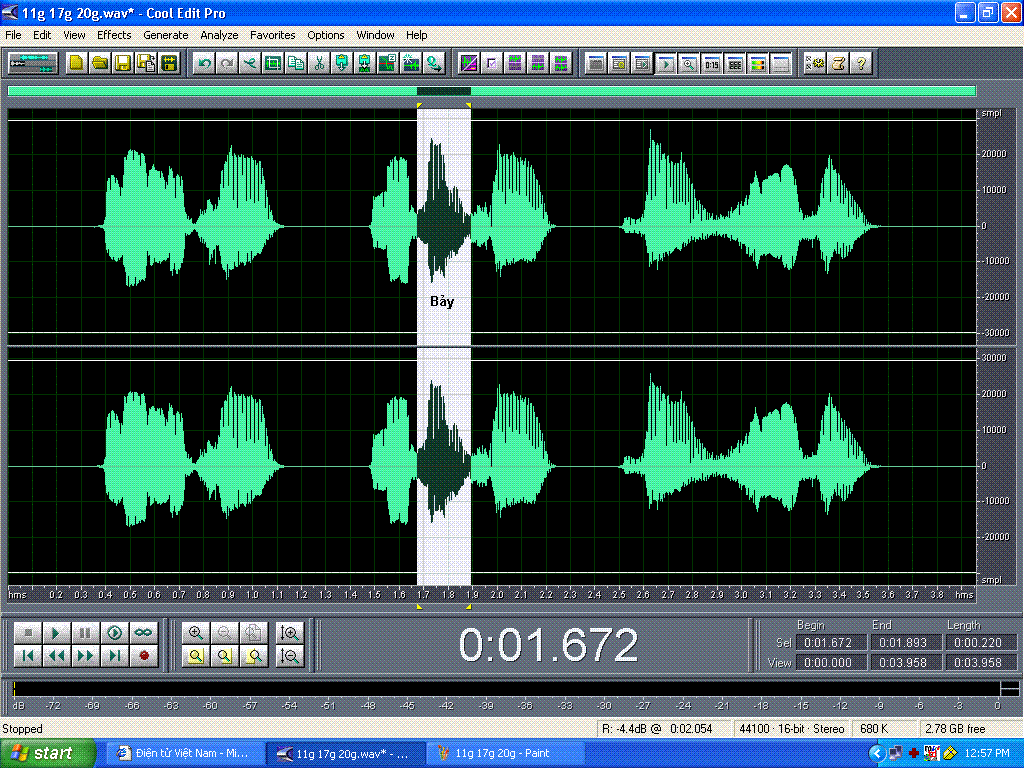This screenshot has width=1024, height=768.
Task: Click the Rewind button
Action: (x=56, y=655)
